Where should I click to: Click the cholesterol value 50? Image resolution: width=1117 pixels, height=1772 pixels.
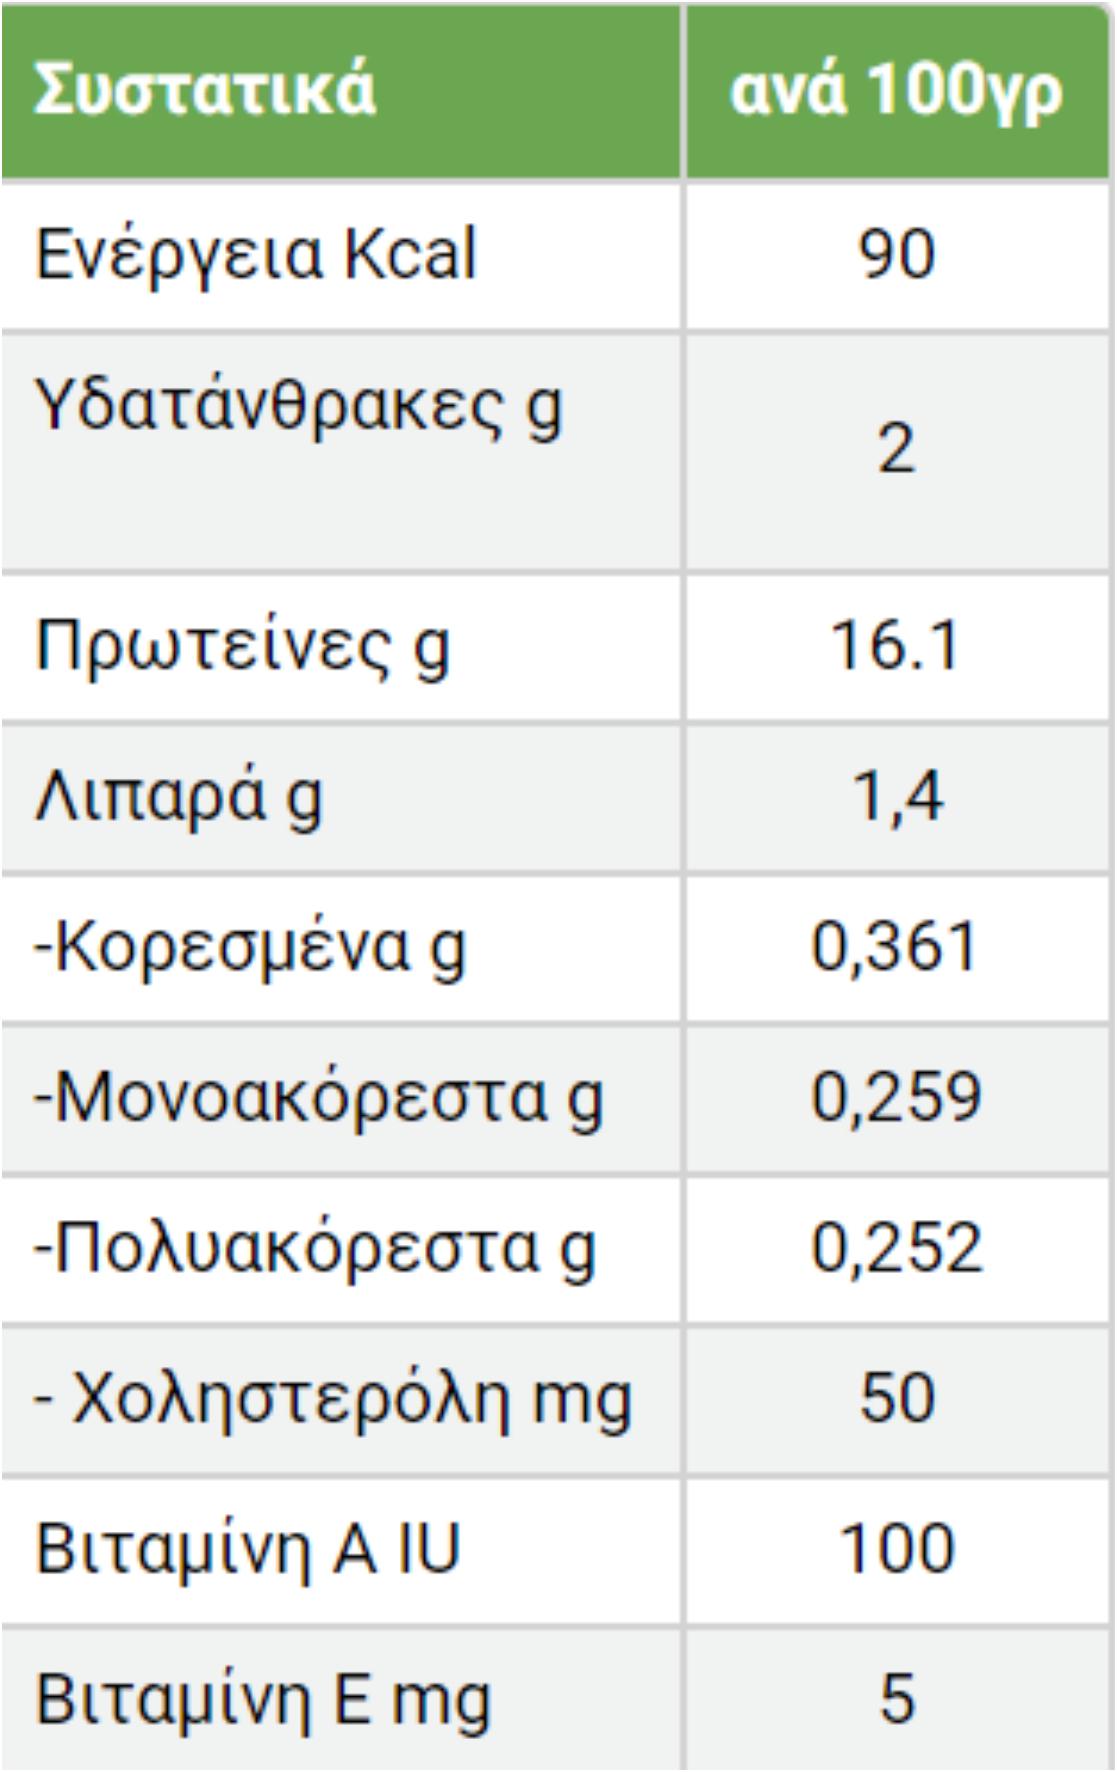tap(896, 1399)
